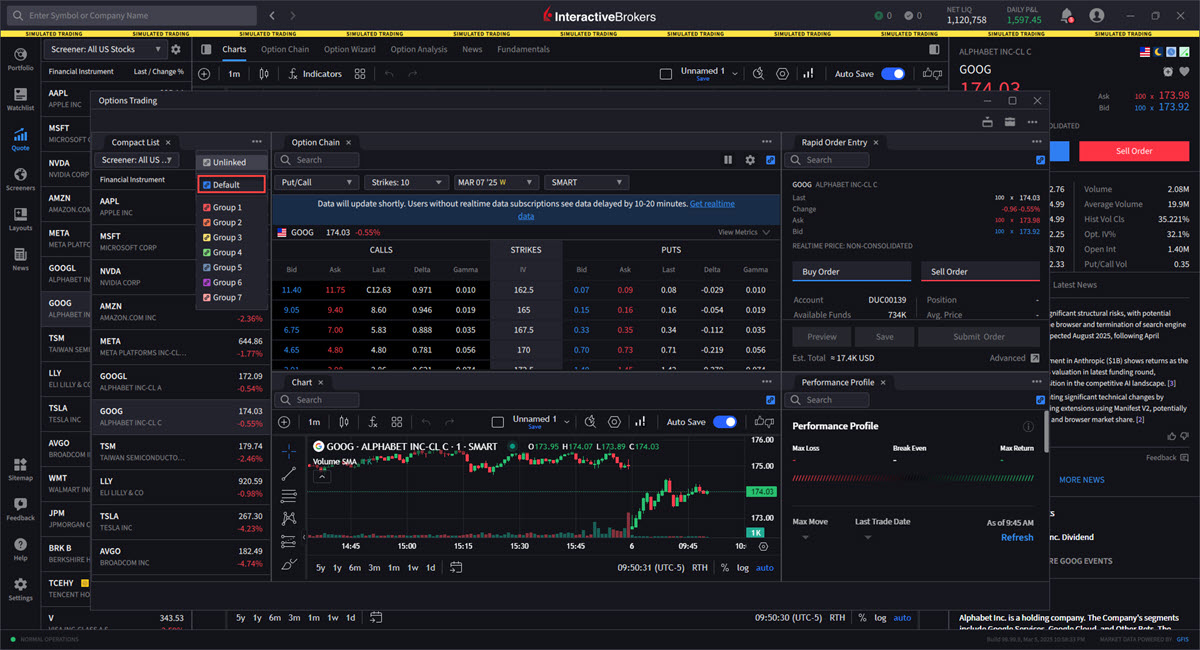Select the Buy Order tab in Rapid Order Entry
Image resolution: width=1200 pixels, height=650 pixels.
pos(851,271)
